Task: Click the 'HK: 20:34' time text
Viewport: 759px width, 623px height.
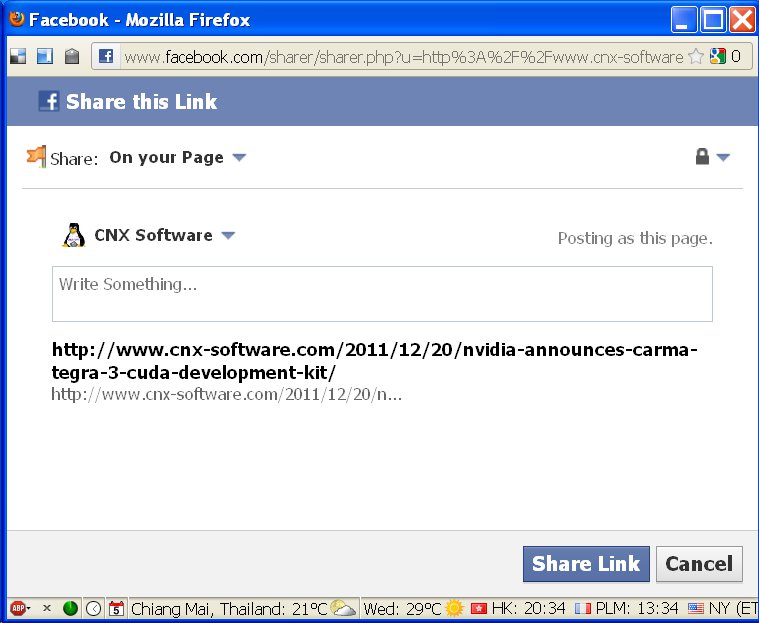Action: (528, 608)
